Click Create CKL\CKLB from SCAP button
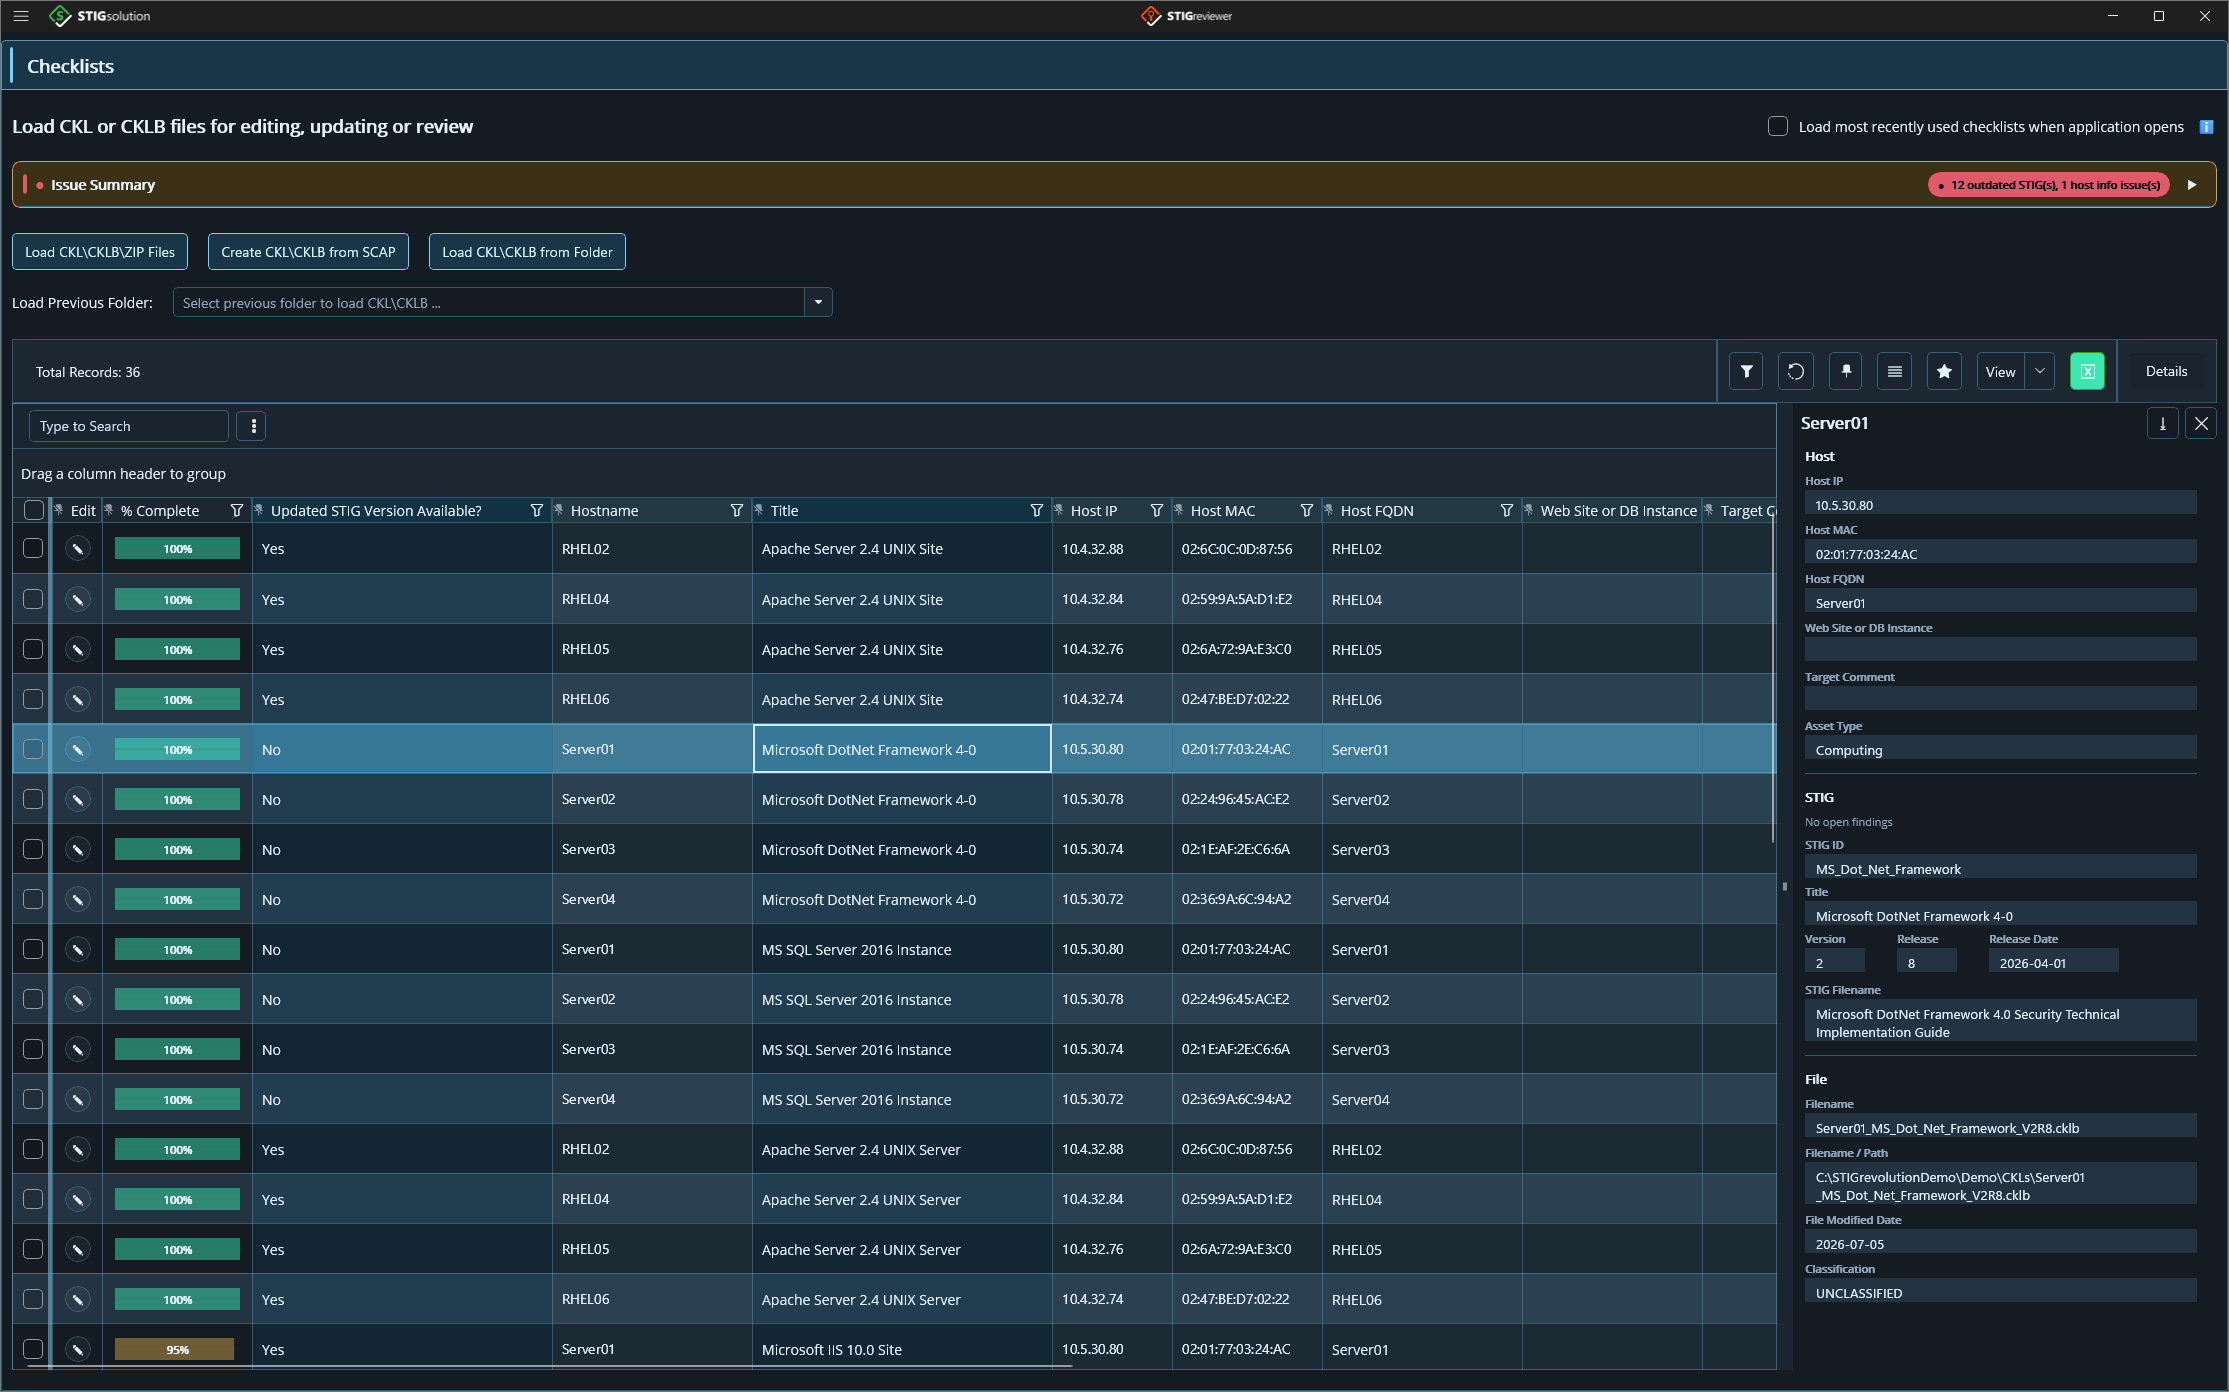This screenshot has height=1392, width=2229. click(x=308, y=252)
